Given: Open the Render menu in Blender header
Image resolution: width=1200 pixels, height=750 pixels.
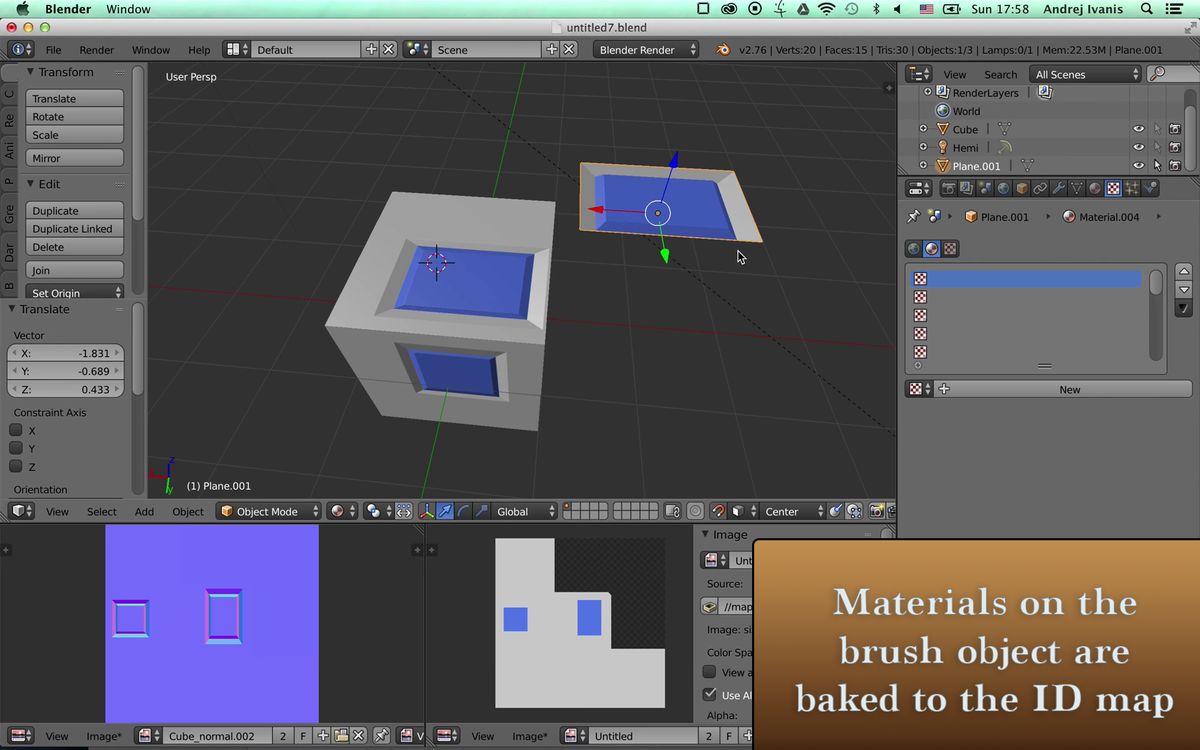Looking at the screenshot, I should click(97, 50).
